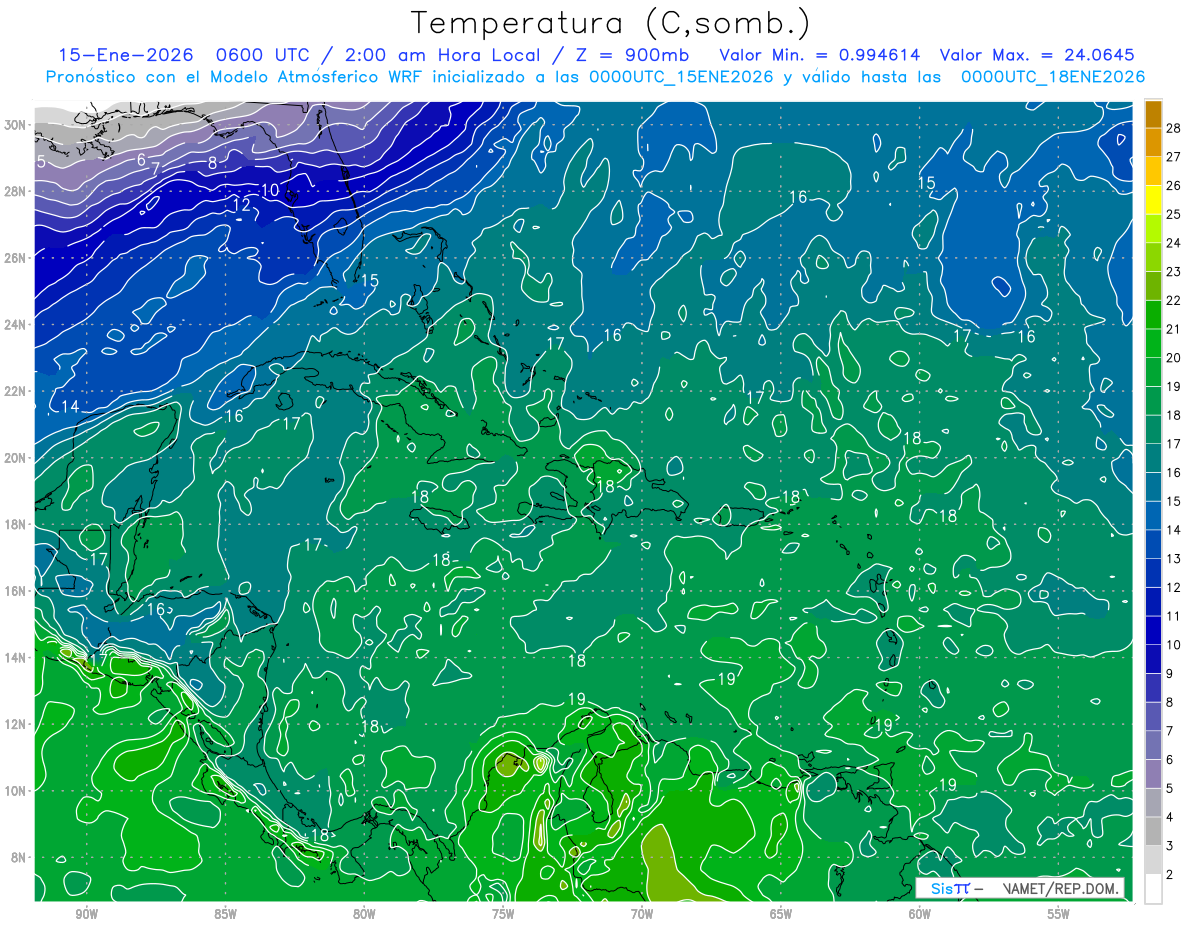Click the color scale label 28
This screenshot has height=927, width=1200.
1174,126
